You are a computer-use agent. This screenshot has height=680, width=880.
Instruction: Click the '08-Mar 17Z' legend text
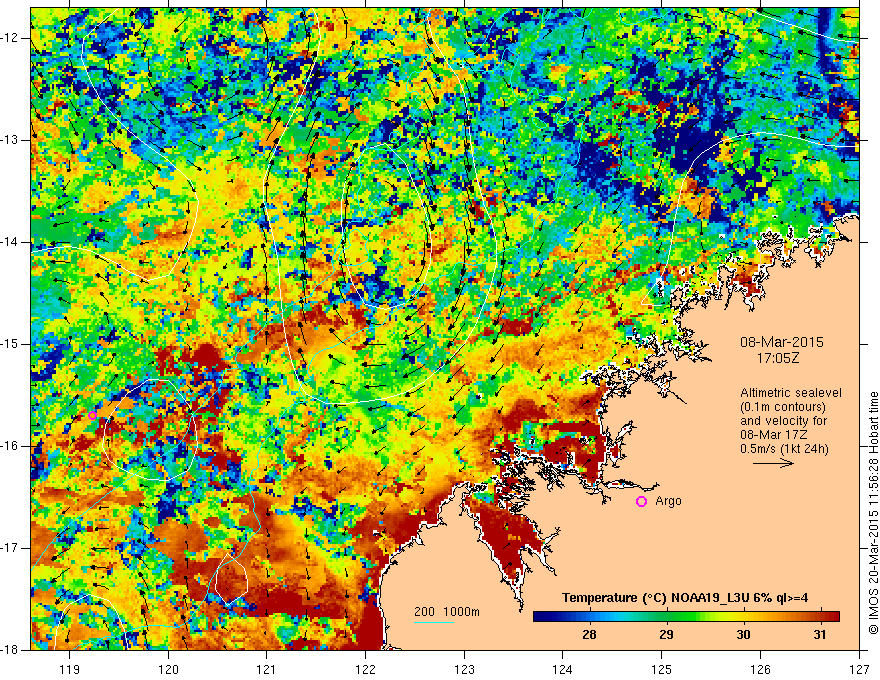772,435
